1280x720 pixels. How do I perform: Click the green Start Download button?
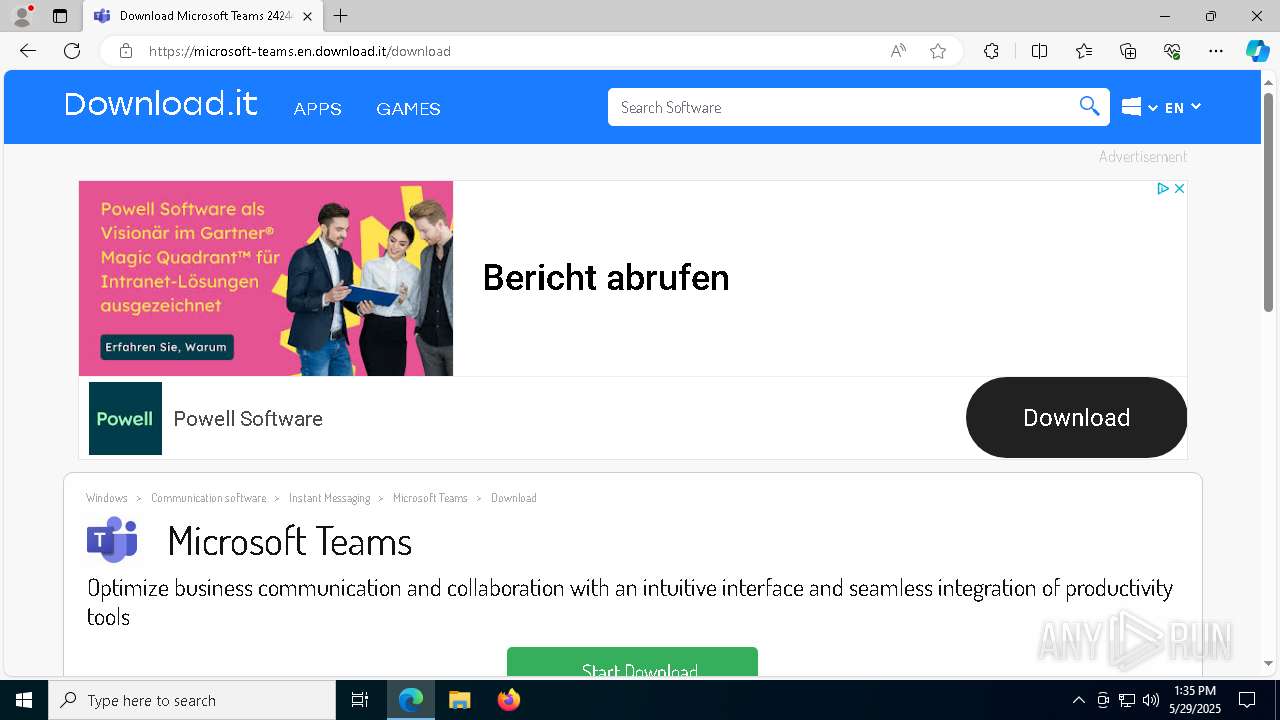pos(632,662)
